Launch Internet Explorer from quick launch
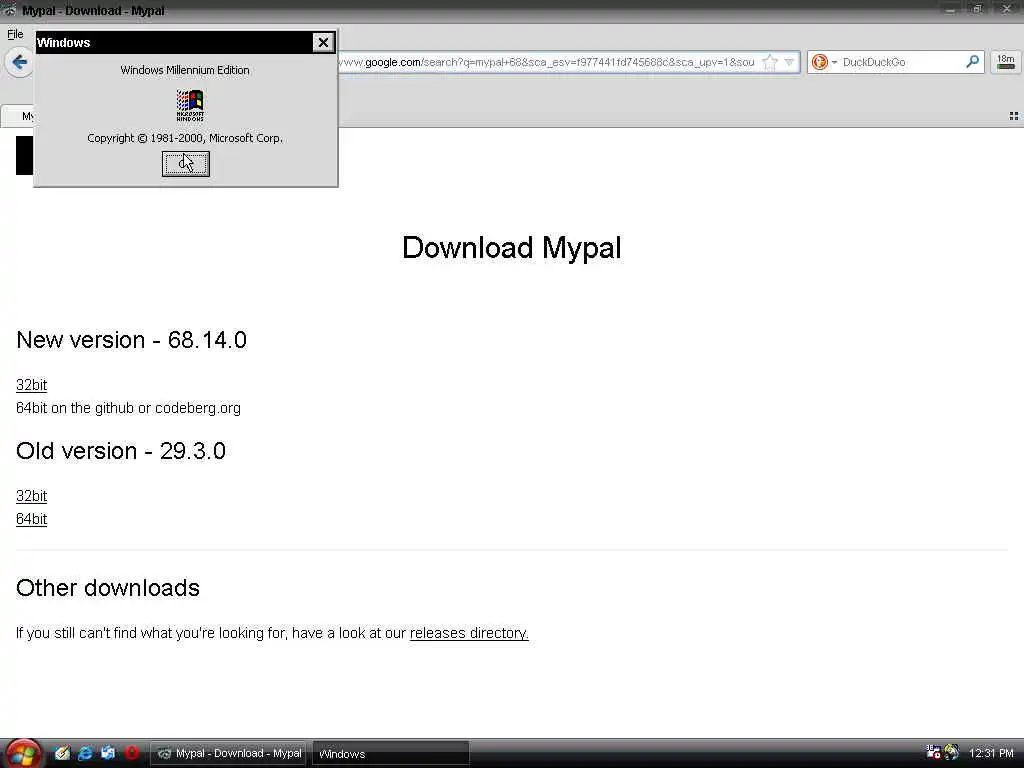Screen dimensions: 1024x768 tap(85, 753)
